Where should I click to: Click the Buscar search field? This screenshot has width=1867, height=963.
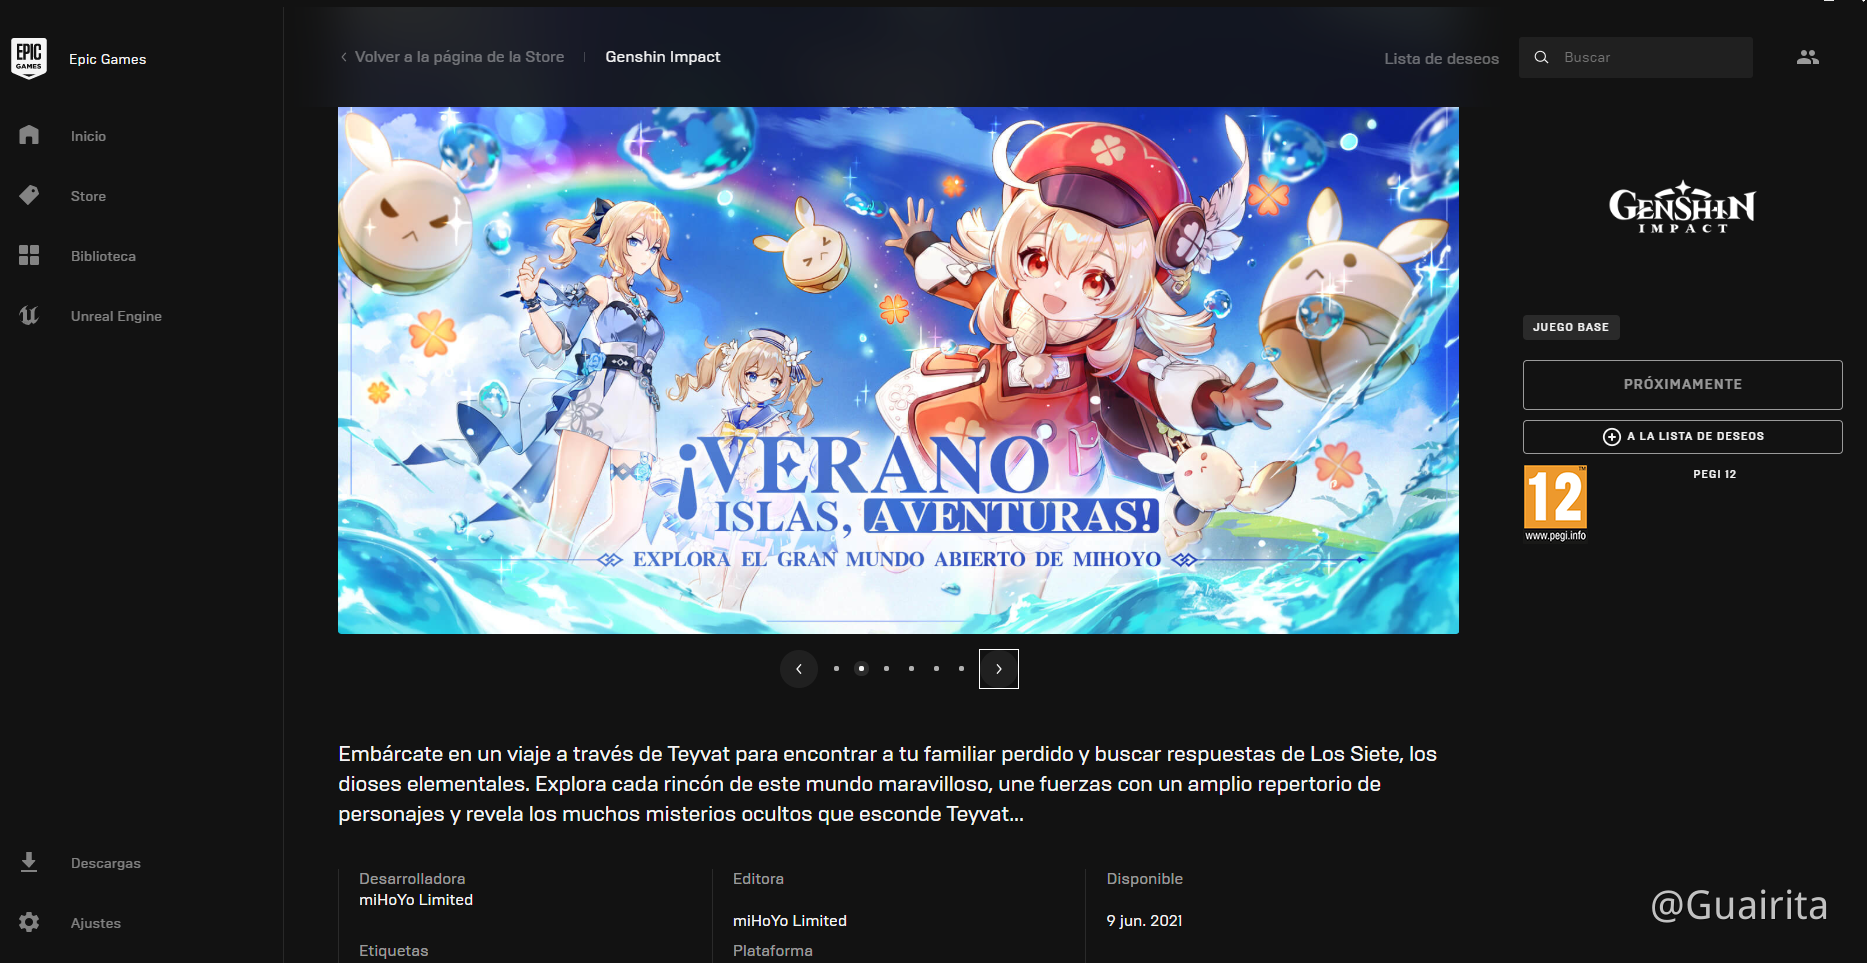point(1650,57)
